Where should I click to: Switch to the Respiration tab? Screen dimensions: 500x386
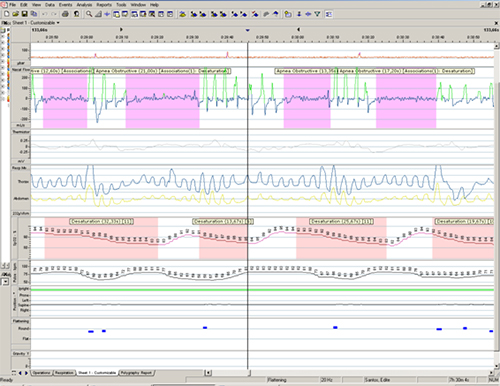pos(64,373)
